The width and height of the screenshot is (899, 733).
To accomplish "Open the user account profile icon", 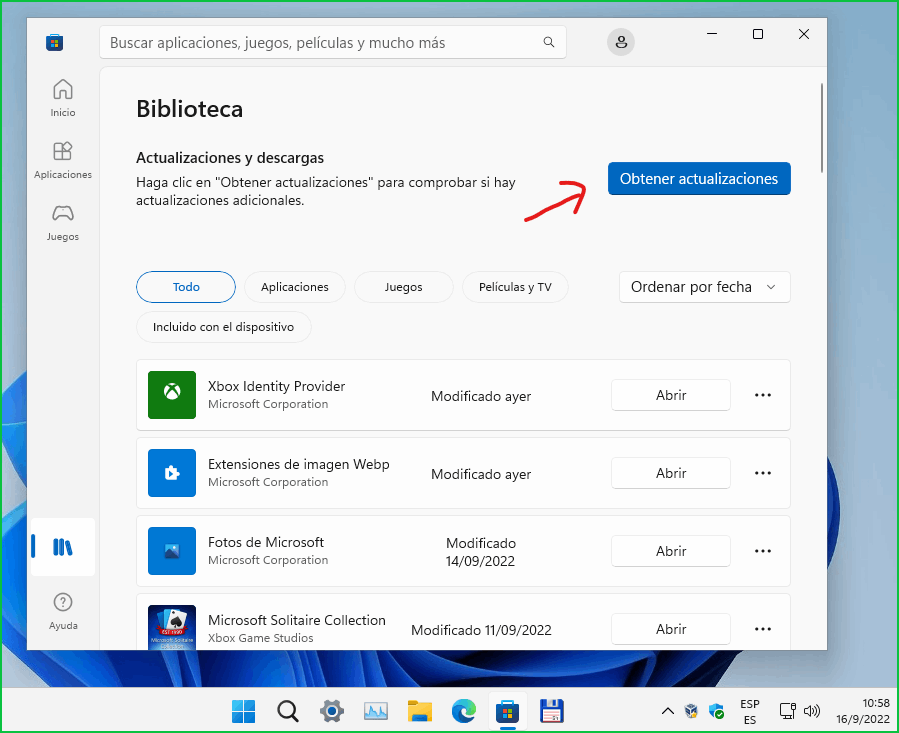I will tap(621, 42).
